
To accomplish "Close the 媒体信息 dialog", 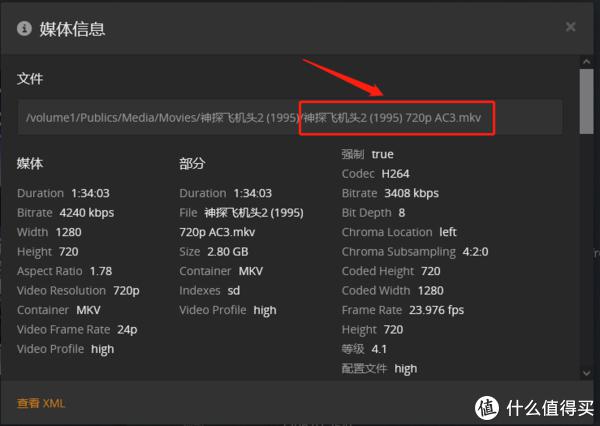I will click(571, 27).
